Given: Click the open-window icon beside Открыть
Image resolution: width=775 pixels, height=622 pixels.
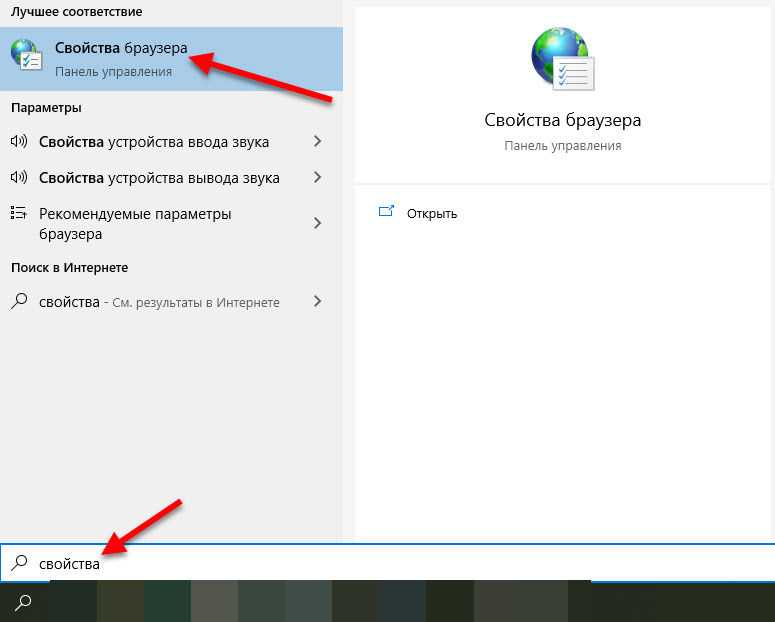Looking at the screenshot, I should pyautogui.click(x=386, y=213).
